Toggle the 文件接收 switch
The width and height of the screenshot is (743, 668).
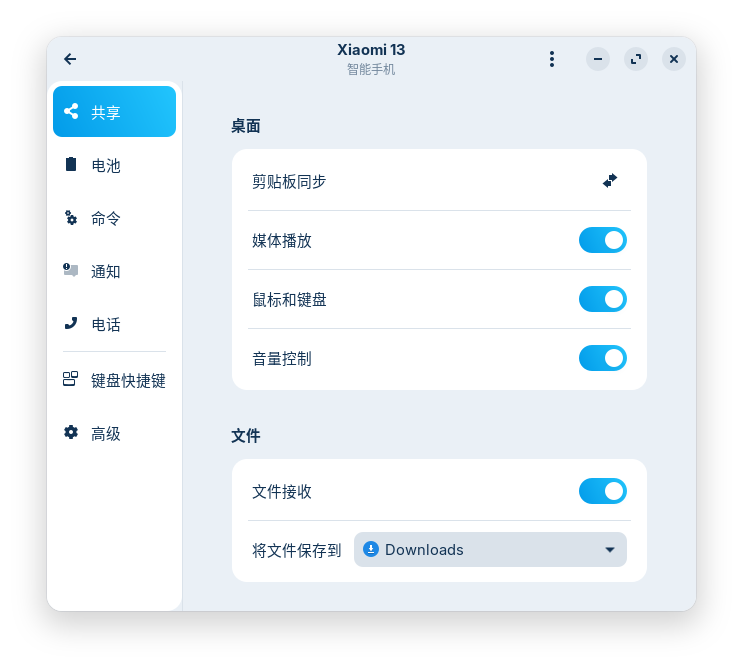click(603, 491)
